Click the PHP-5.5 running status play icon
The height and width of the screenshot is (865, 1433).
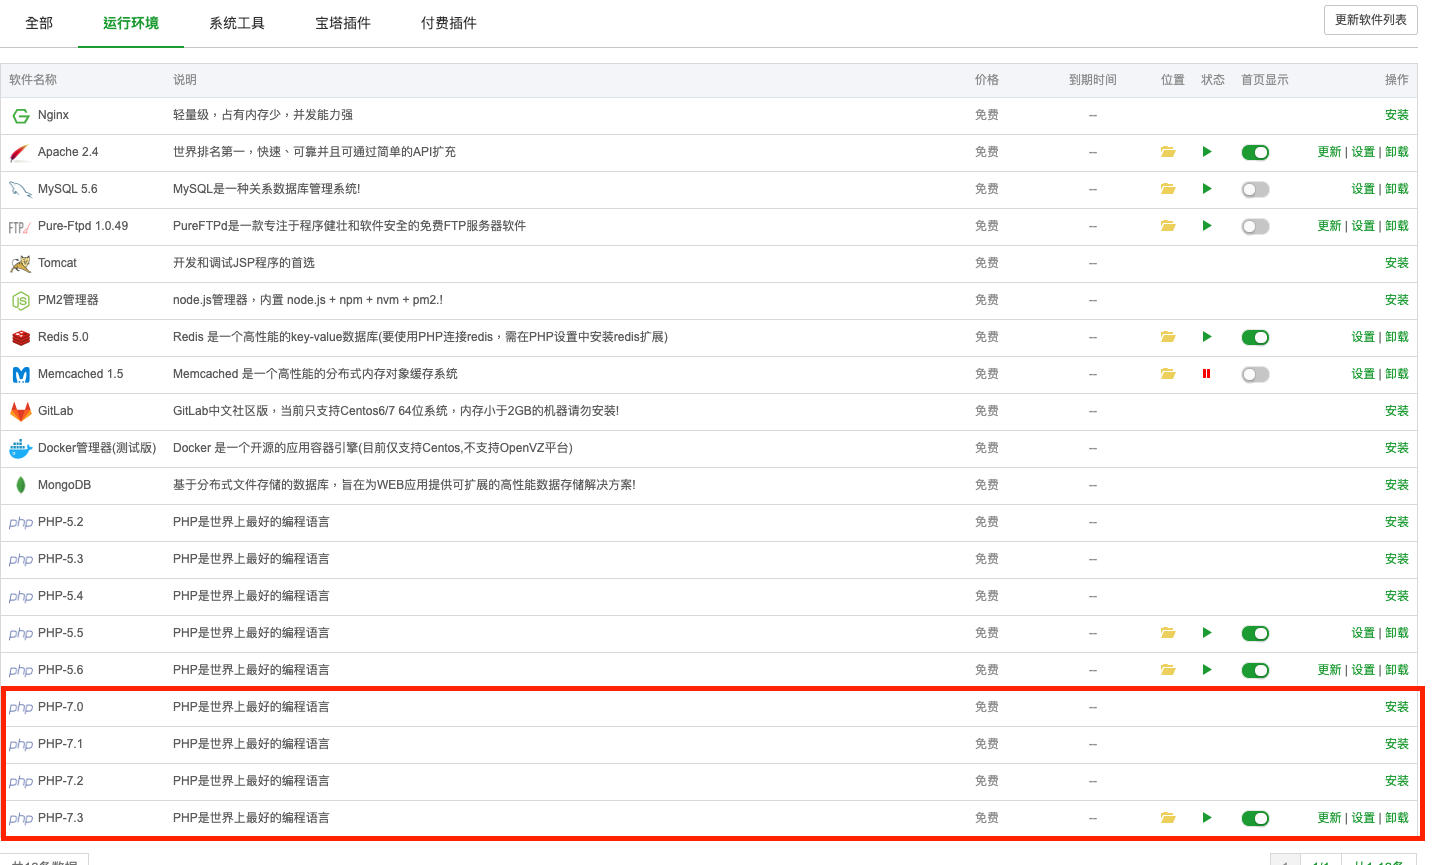pyautogui.click(x=1207, y=633)
